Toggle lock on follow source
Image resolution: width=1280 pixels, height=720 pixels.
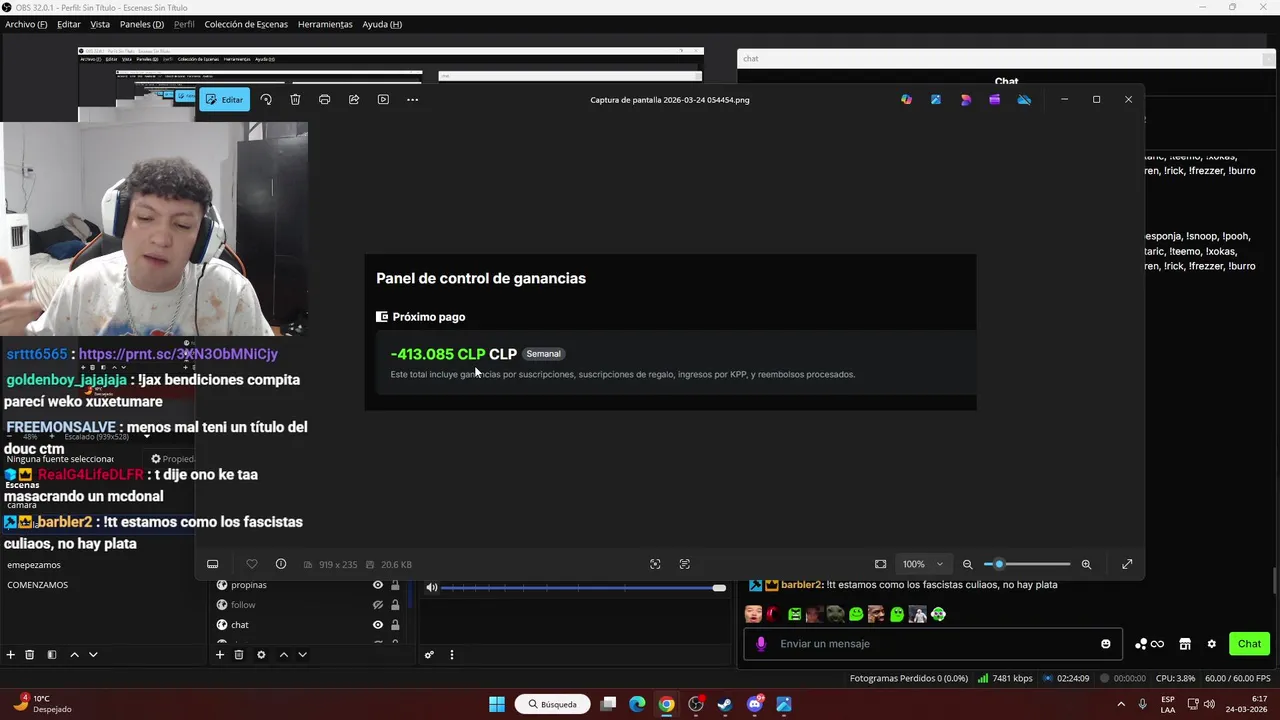[395, 605]
